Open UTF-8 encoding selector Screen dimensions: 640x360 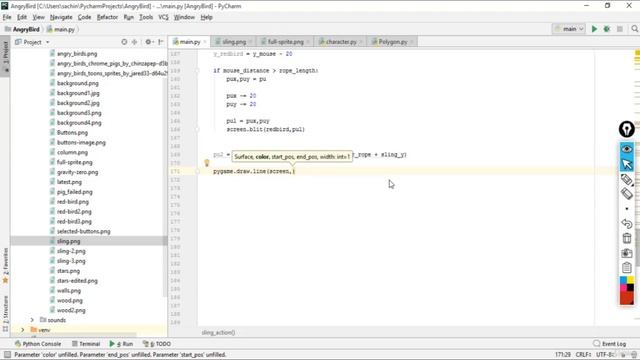tap(605, 355)
